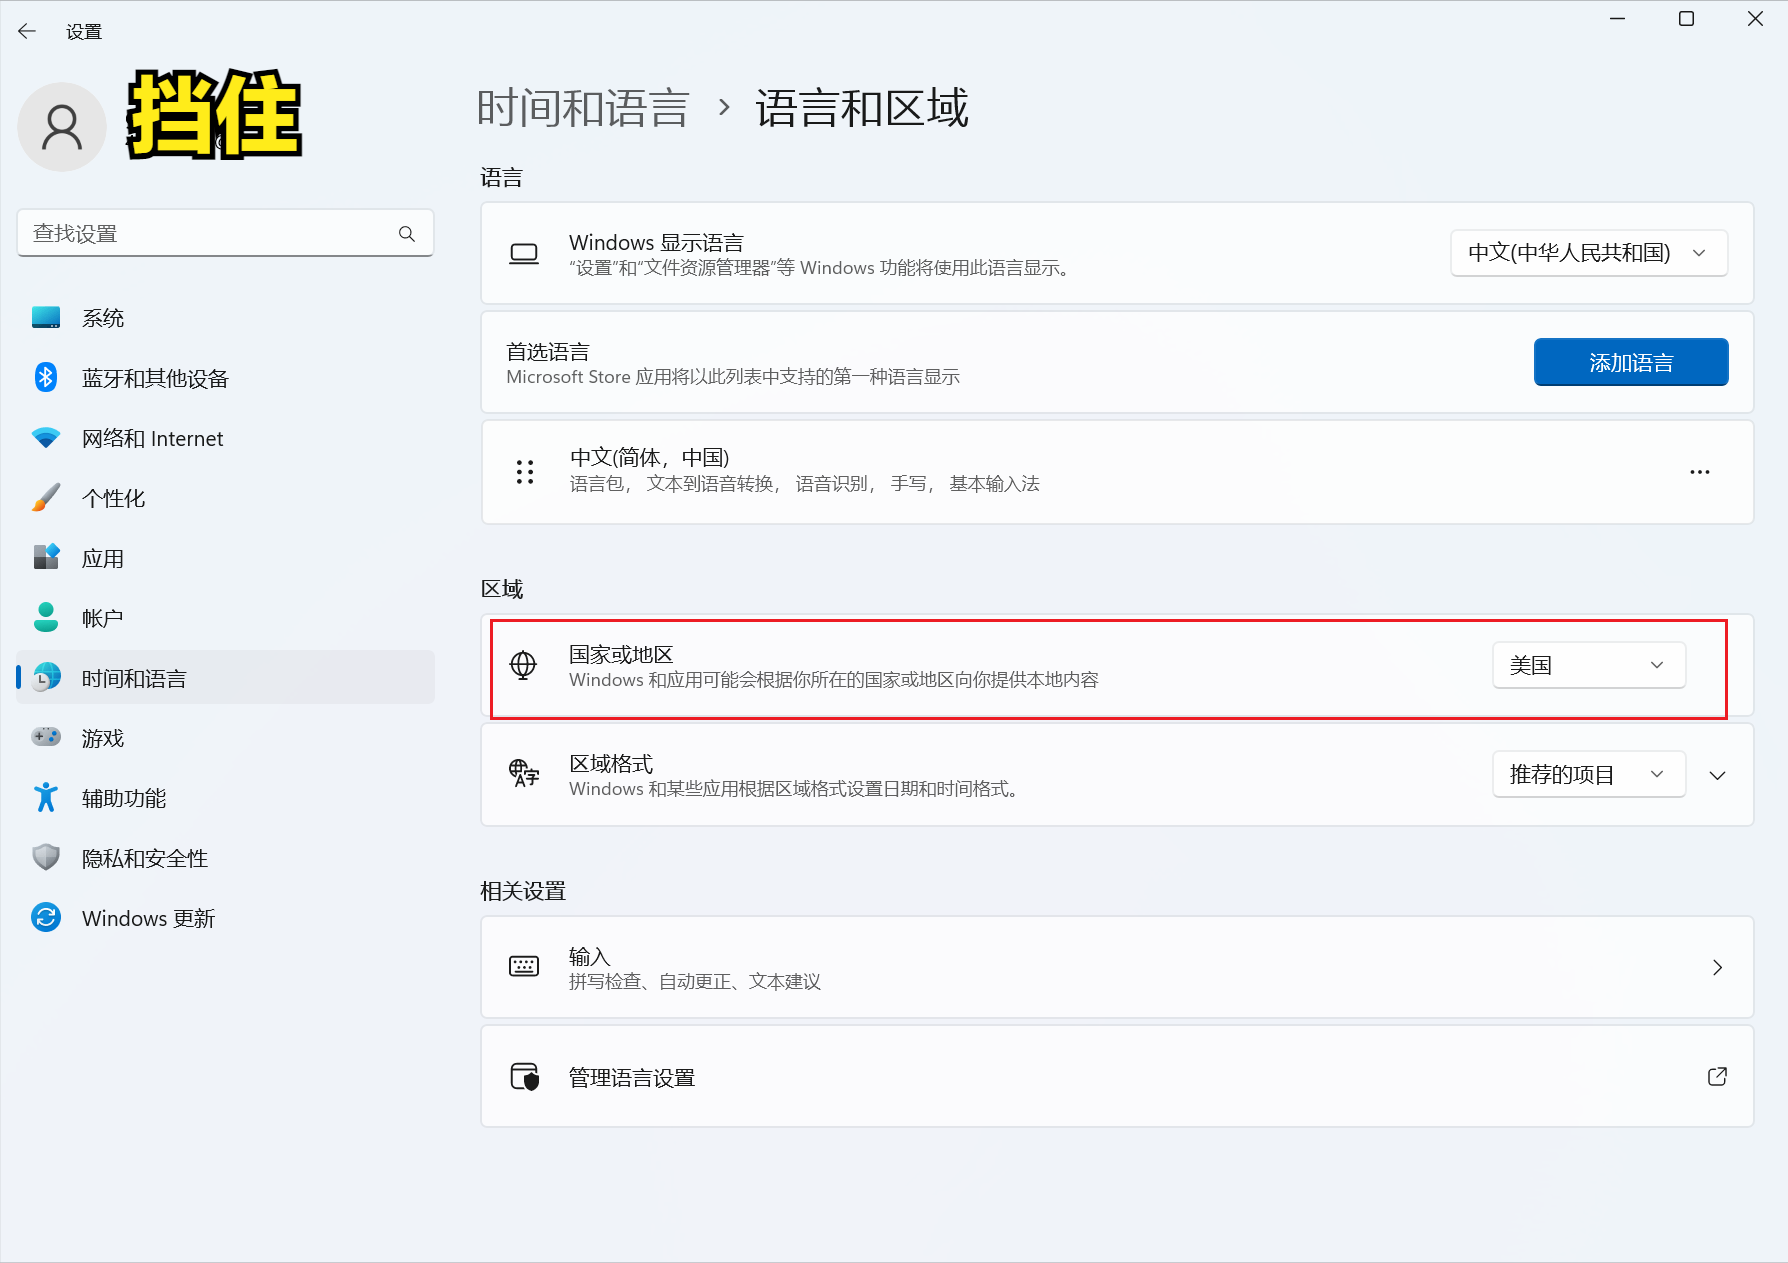
Task: Open the Windows 显示语言 dropdown
Action: (1588, 253)
